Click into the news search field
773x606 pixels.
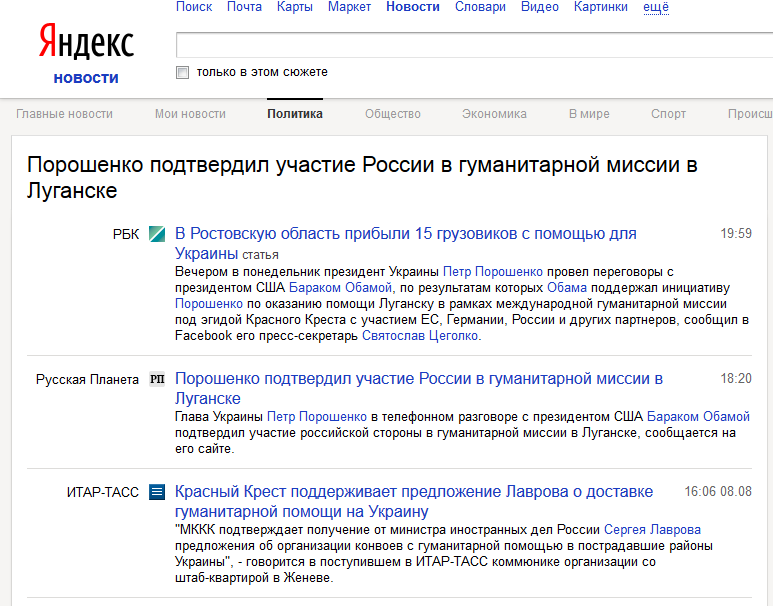(x=470, y=46)
